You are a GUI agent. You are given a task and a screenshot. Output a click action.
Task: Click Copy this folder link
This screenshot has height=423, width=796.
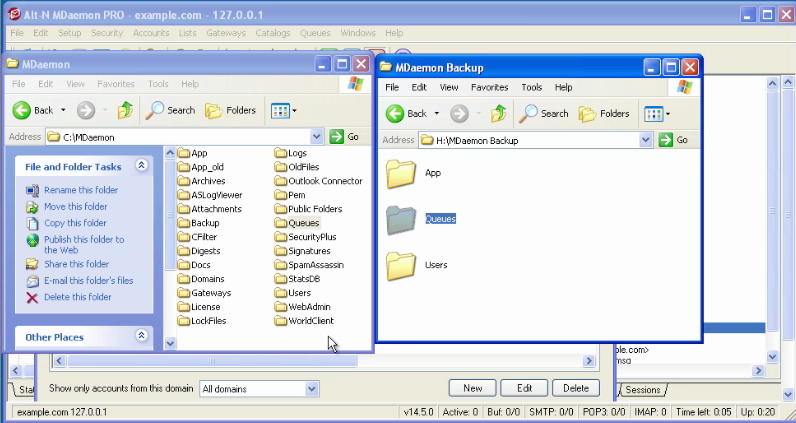click(x=75, y=223)
